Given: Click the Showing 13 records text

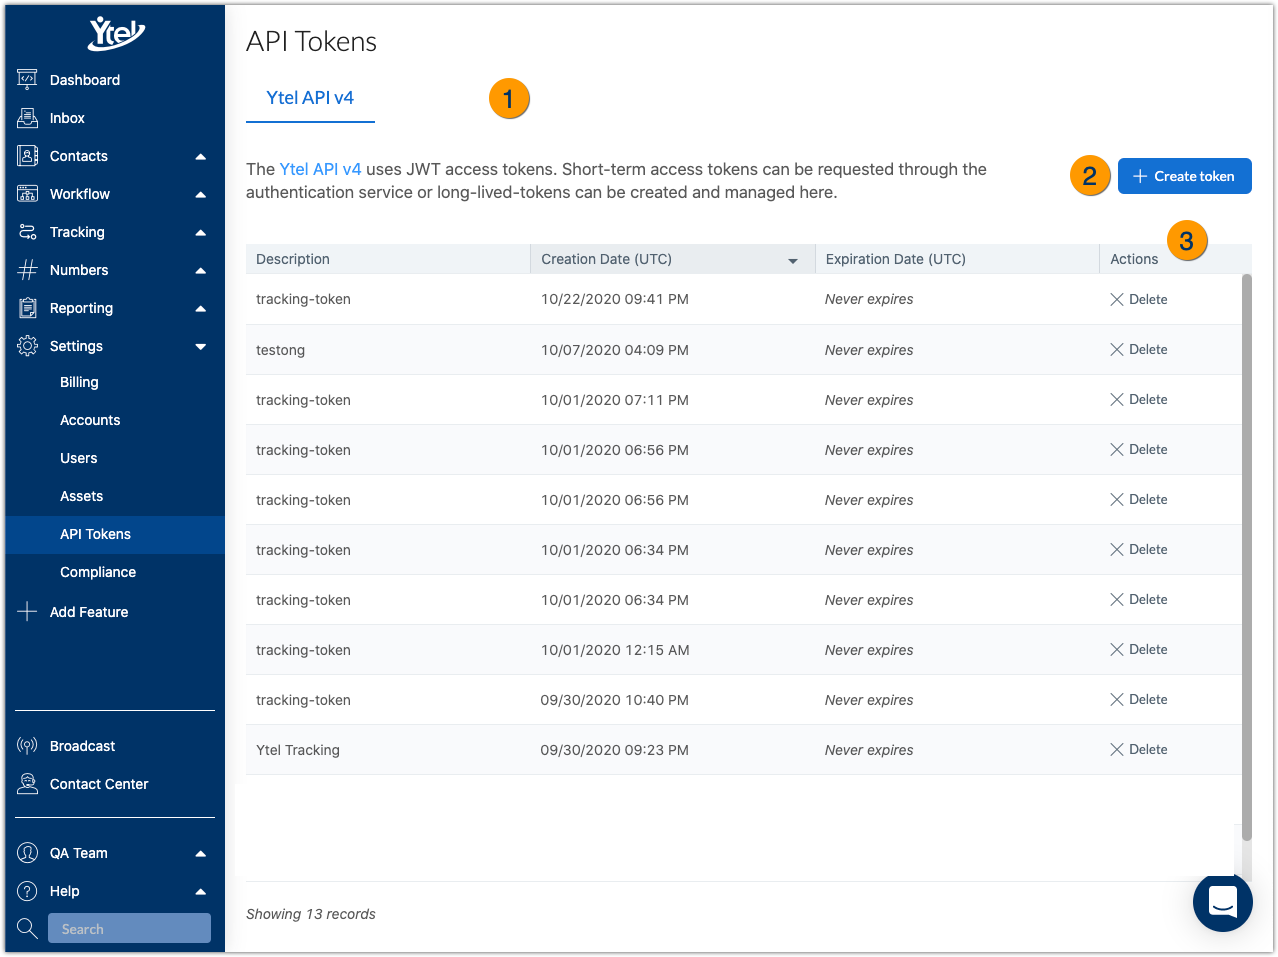Looking at the screenshot, I should click(x=311, y=914).
